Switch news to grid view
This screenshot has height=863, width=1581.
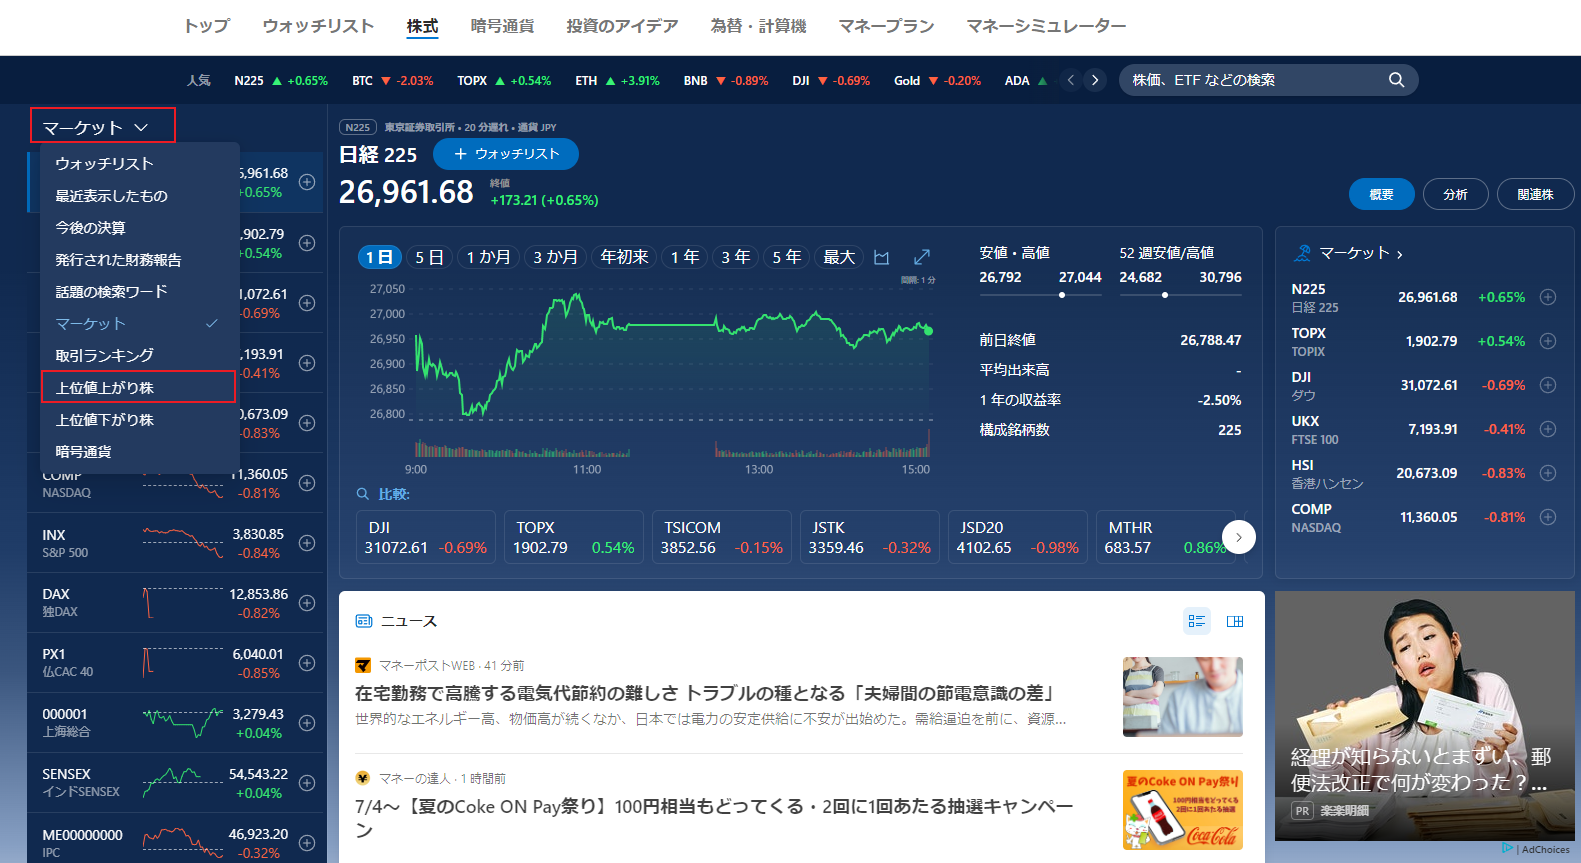click(x=1235, y=621)
